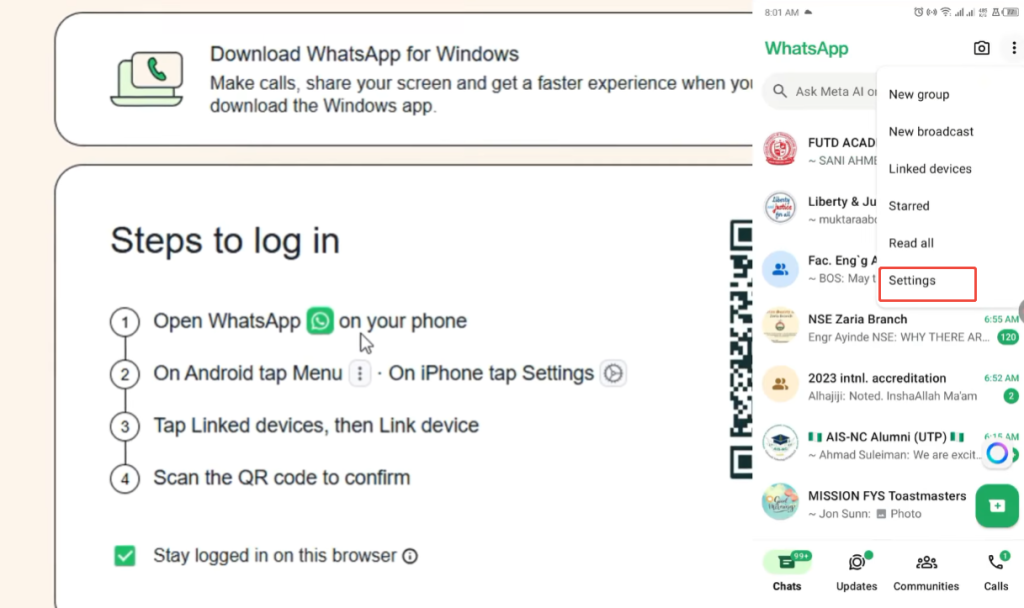This screenshot has width=1024, height=608.
Task: Tap the Ask Meta AI search field
Action: pyautogui.click(x=820, y=91)
